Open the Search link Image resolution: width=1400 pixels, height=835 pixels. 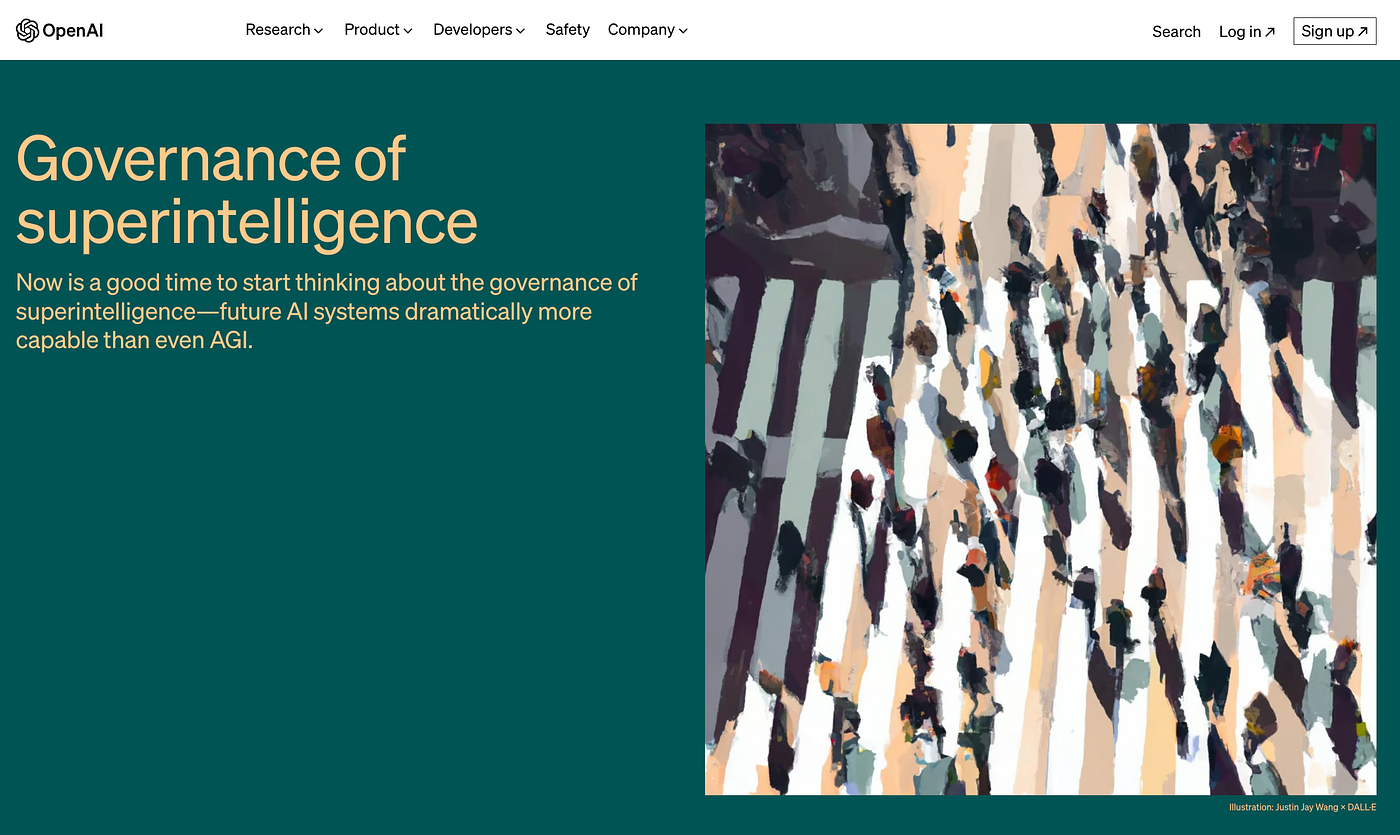(1176, 32)
